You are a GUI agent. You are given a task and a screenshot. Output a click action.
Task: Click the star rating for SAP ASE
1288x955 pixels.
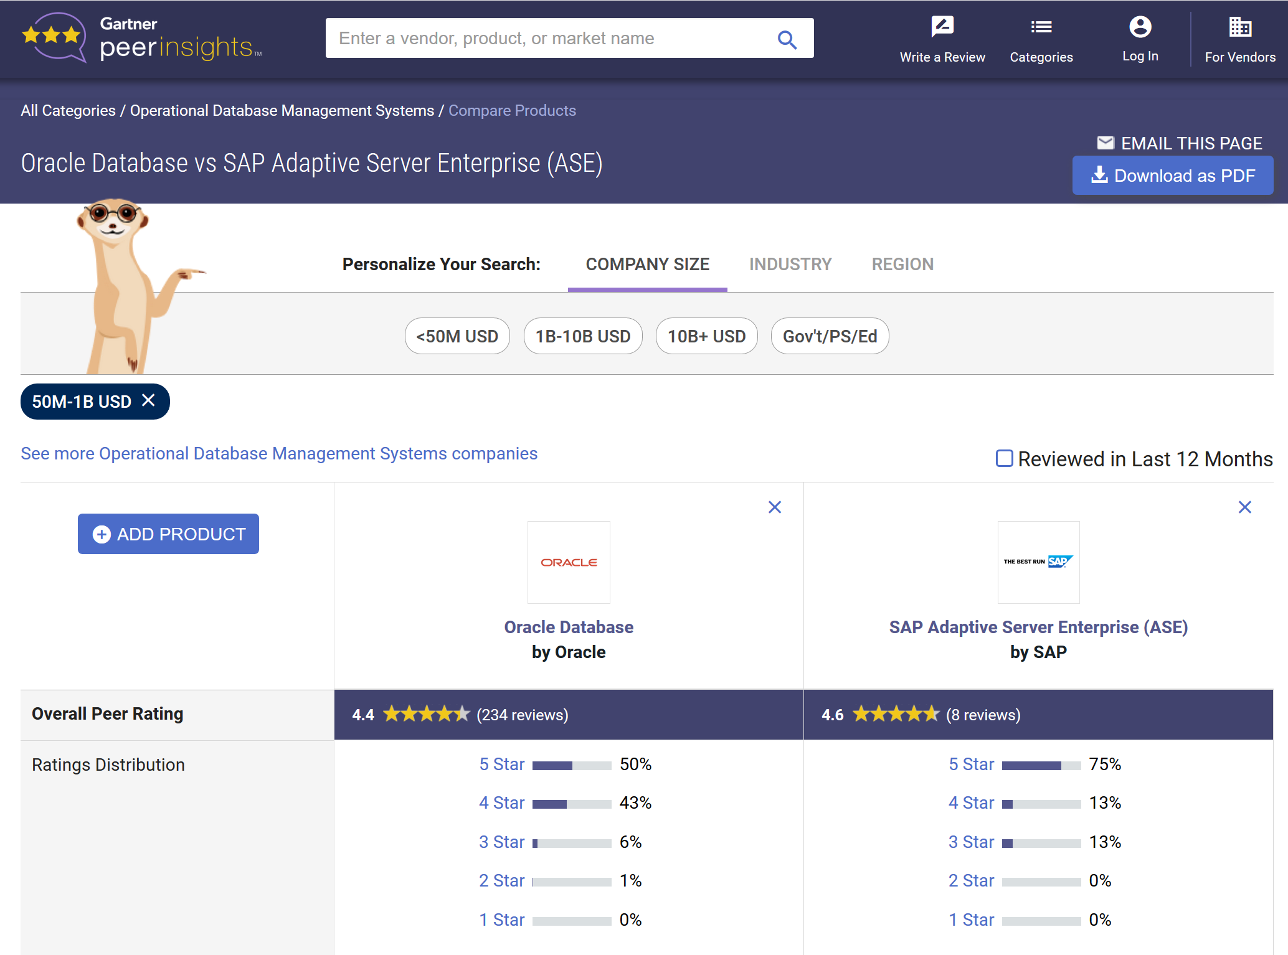pyautogui.click(x=896, y=714)
